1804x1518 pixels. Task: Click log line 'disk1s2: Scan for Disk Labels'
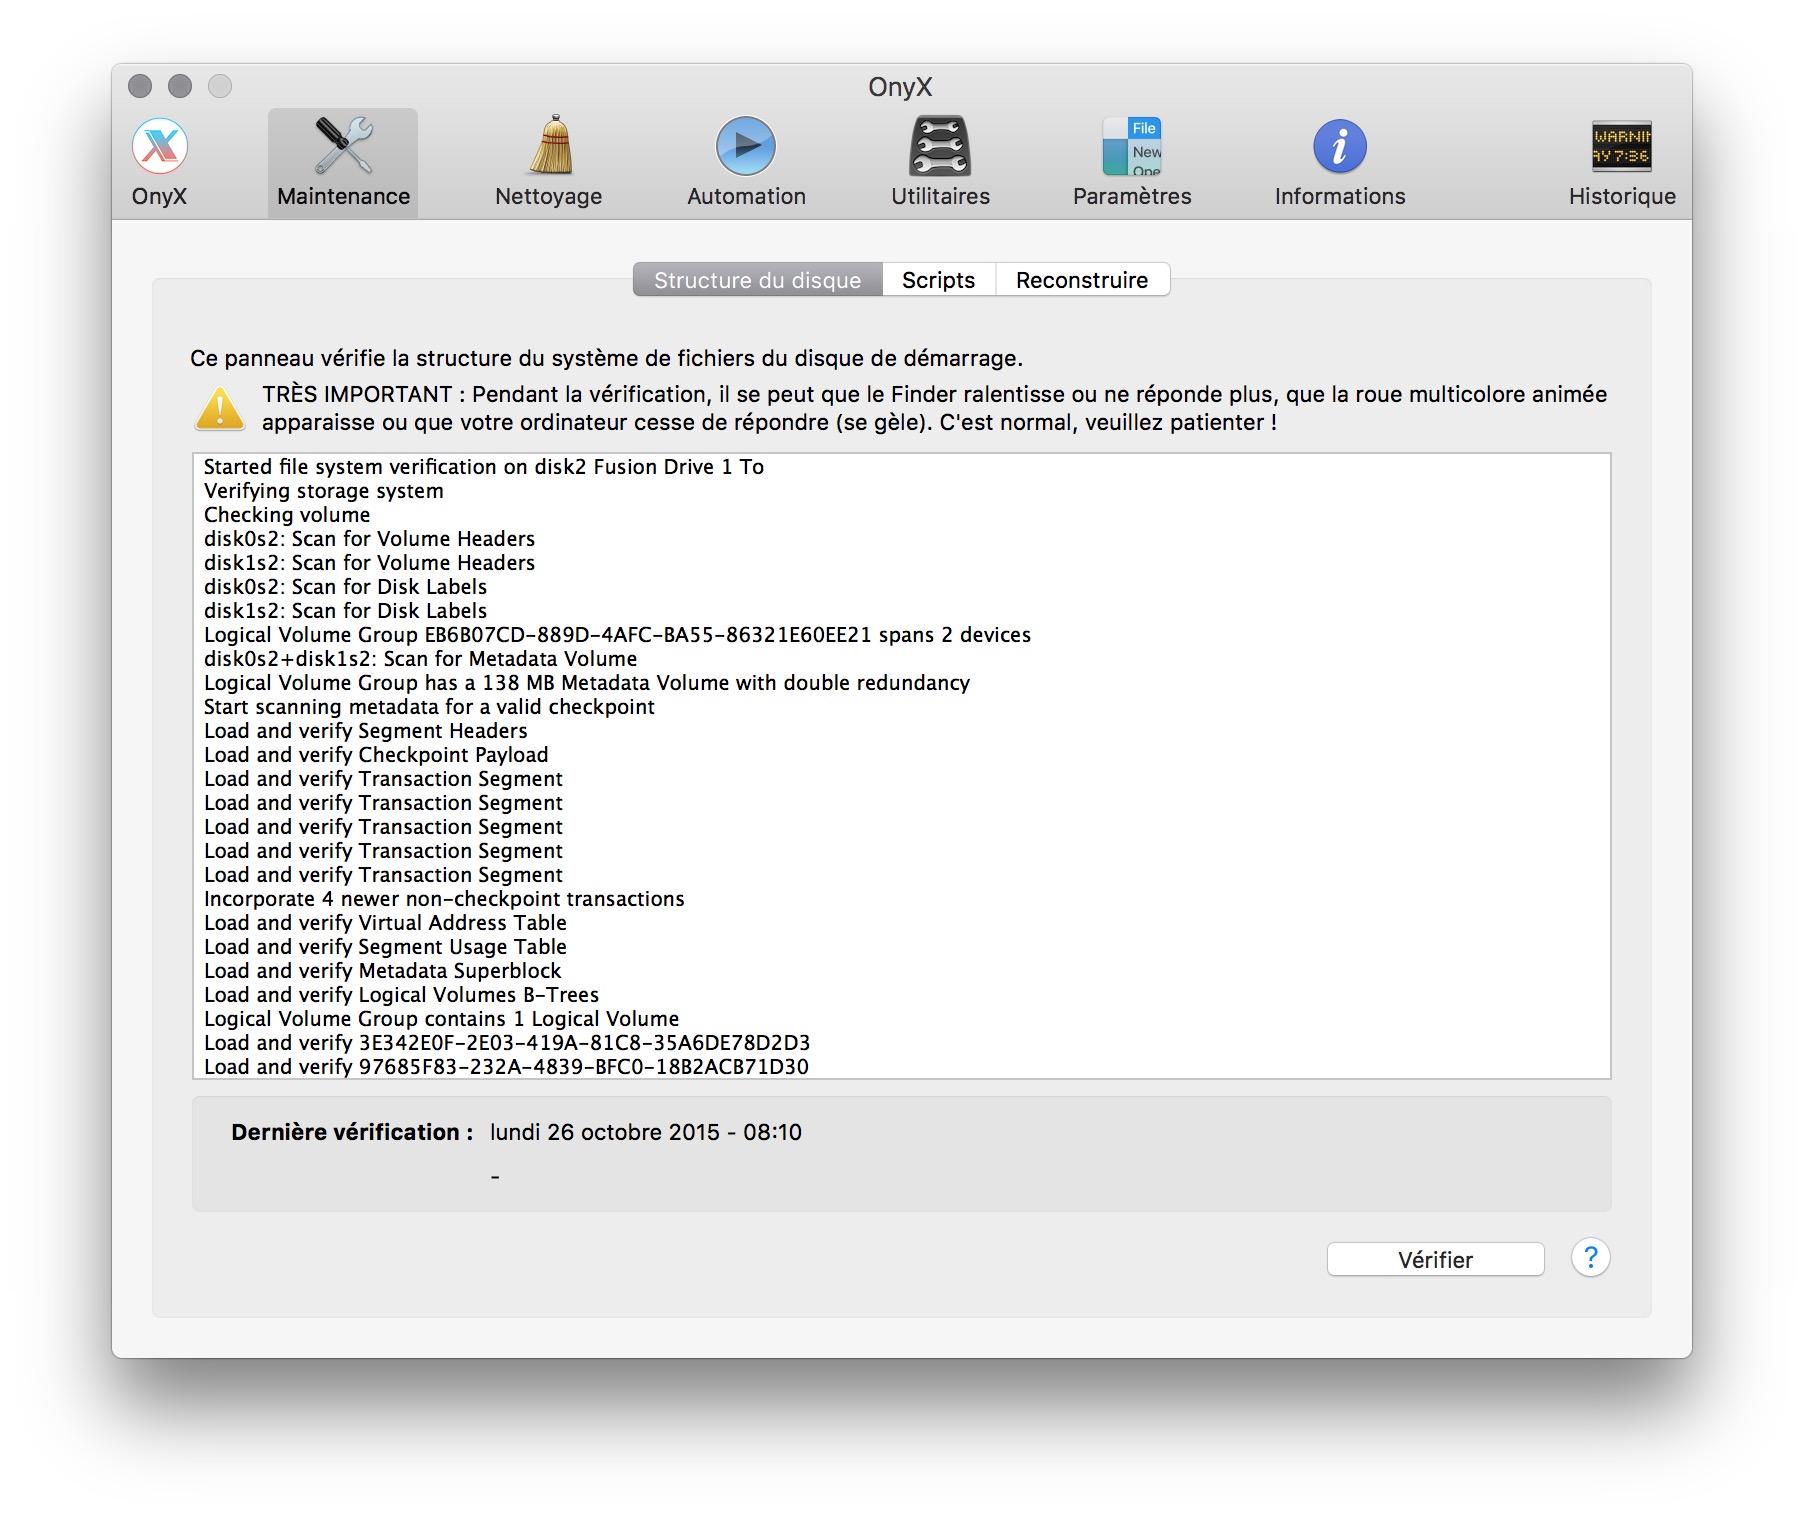[x=346, y=611]
